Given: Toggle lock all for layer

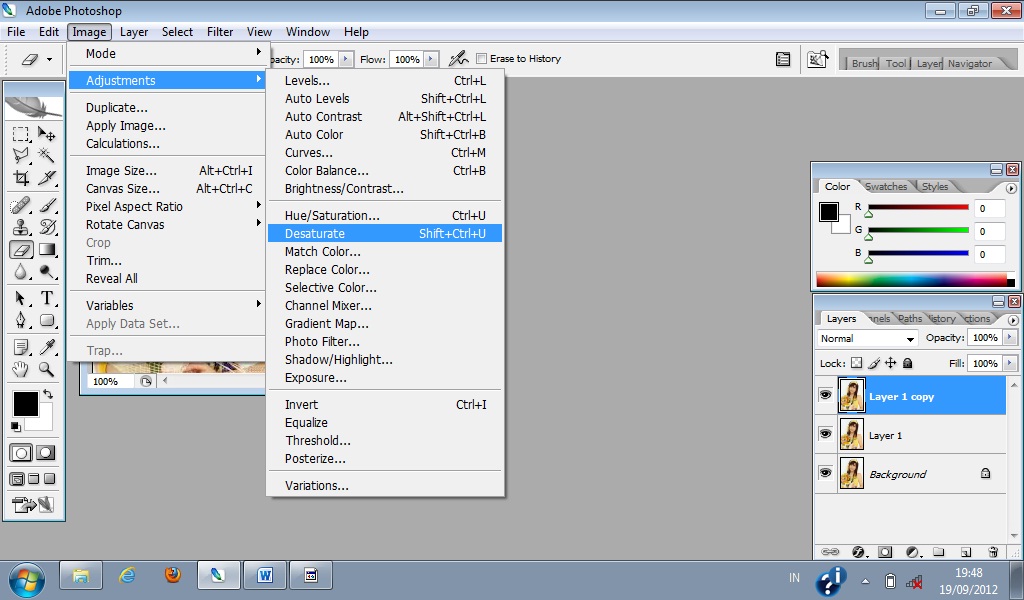Looking at the screenshot, I should coord(908,364).
